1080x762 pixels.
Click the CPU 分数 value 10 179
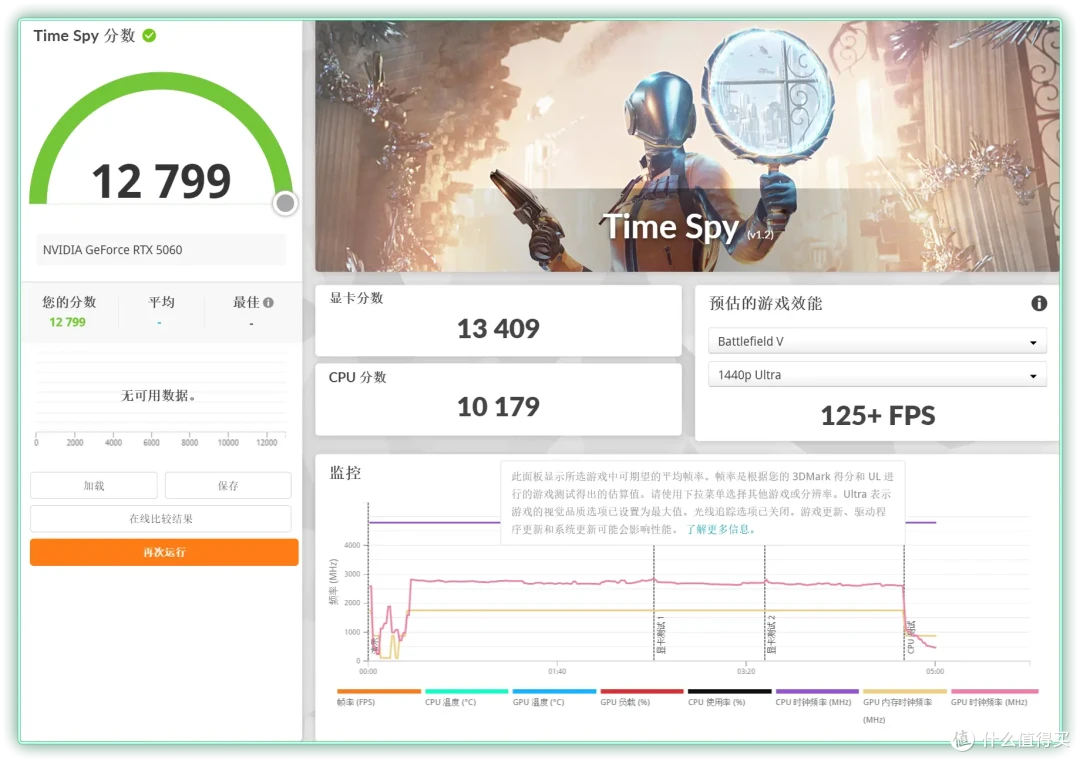498,406
